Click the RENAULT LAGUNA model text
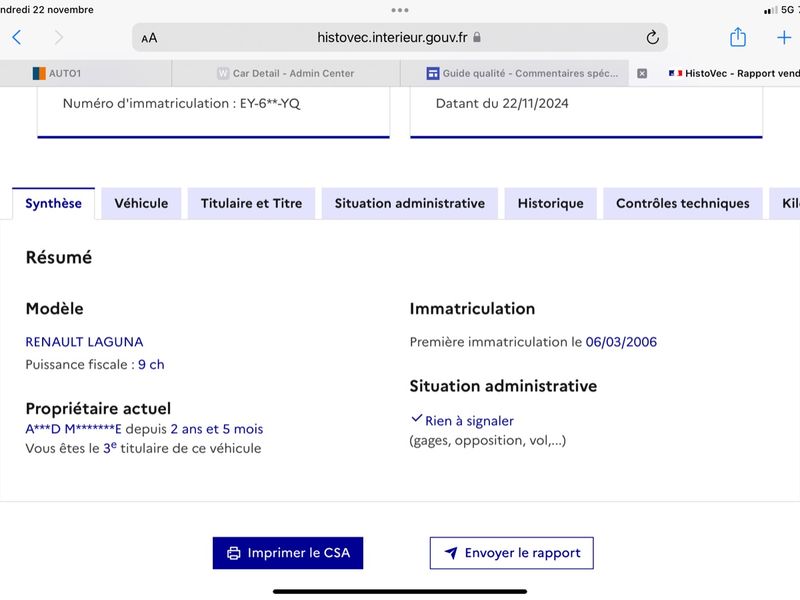This screenshot has height=600, width=800. click(x=84, y=342)
